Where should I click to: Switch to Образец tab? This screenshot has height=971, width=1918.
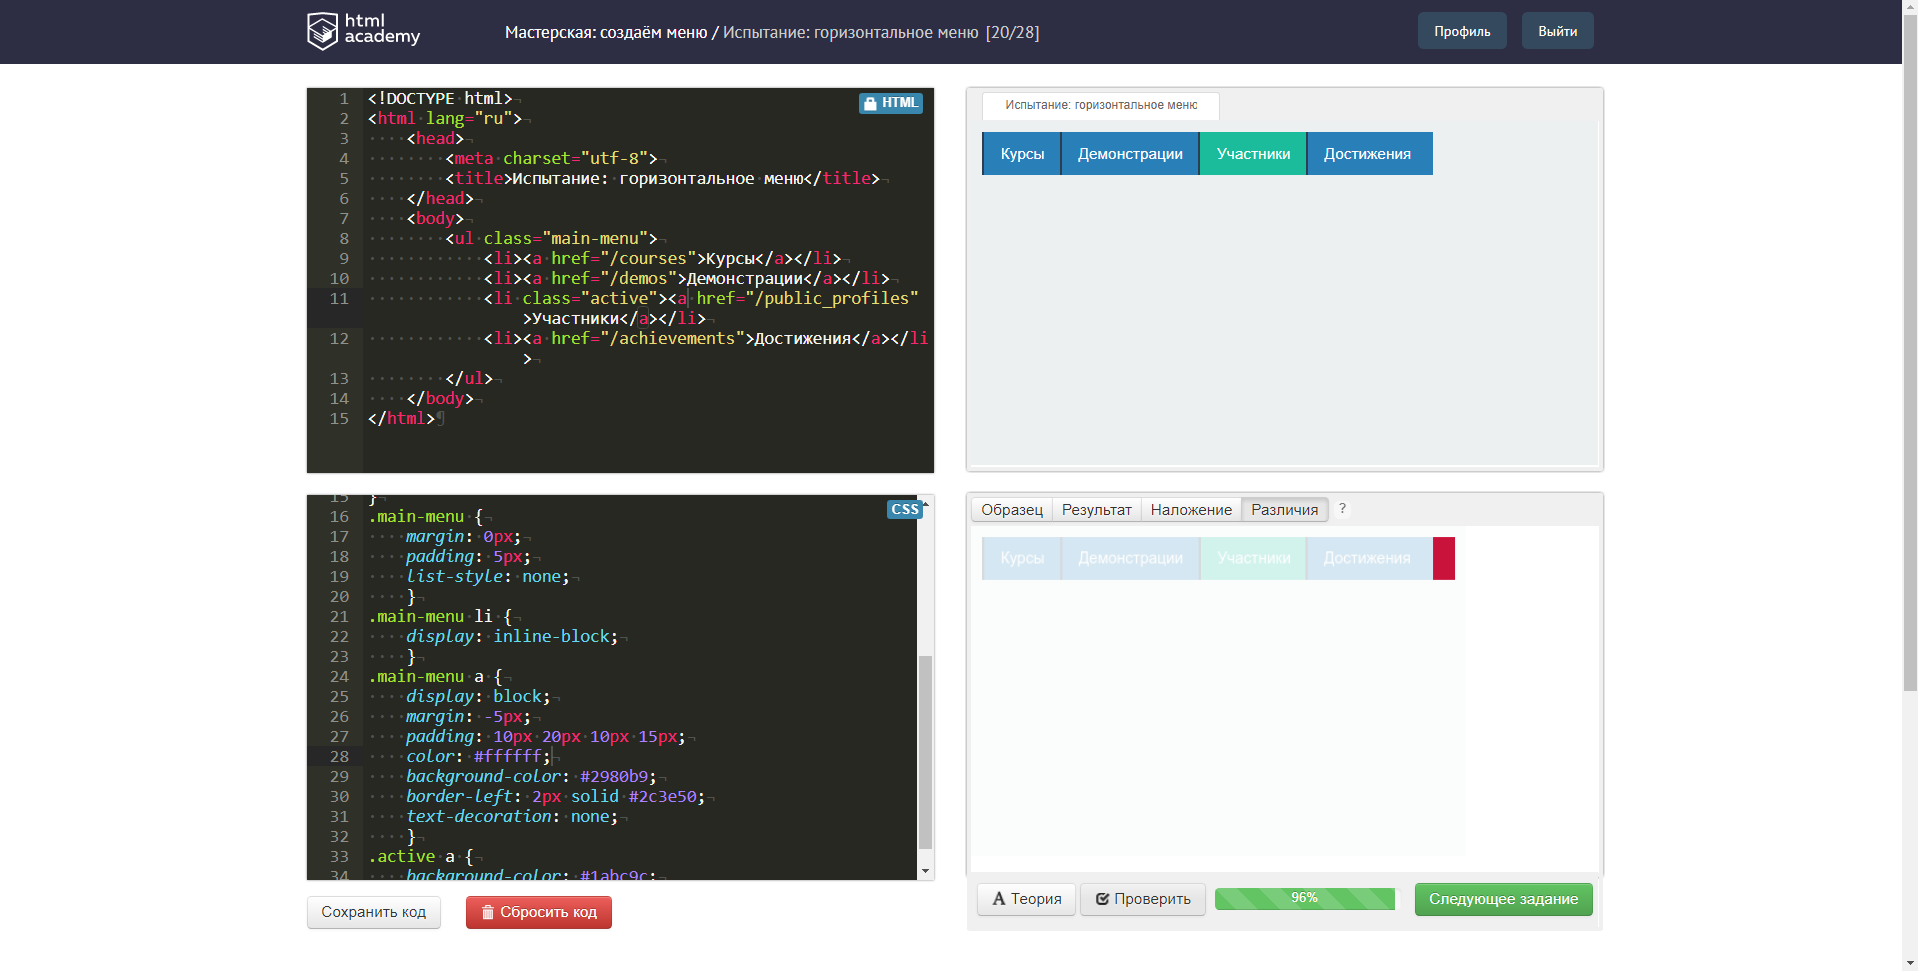[x=1011, y=510]
